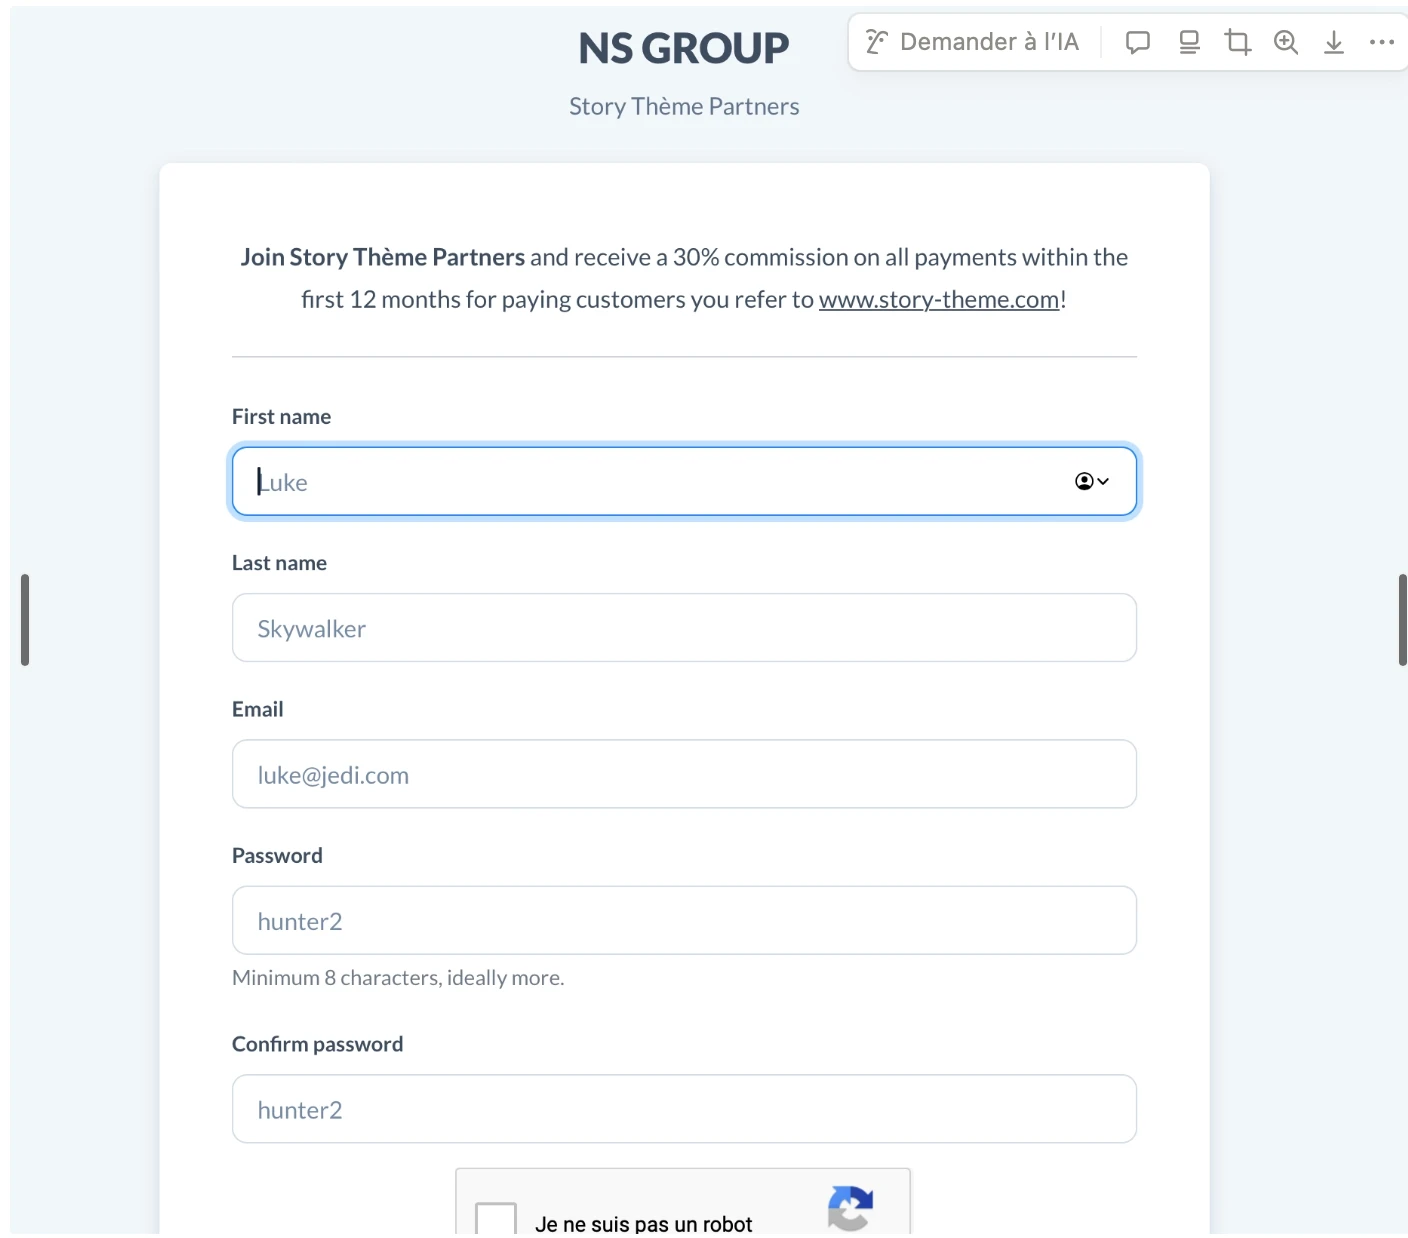The width and height of the screenshot is (1408, 1238).
Task: Click the autofill contact icon in First name
Action: point(1091,482)
